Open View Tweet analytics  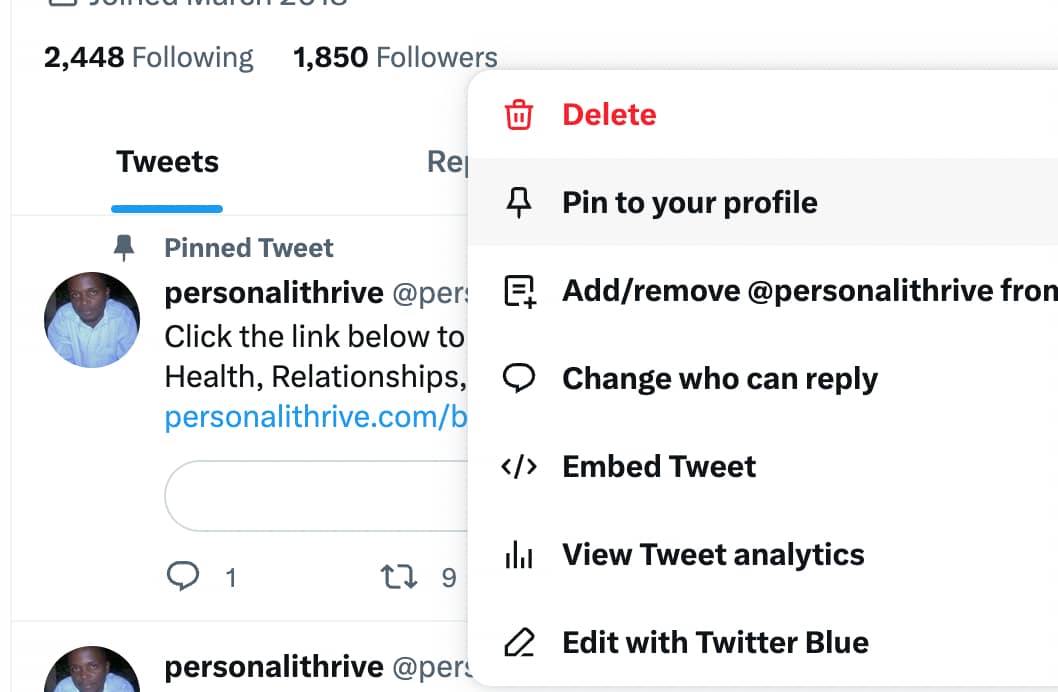click(762, 554)
